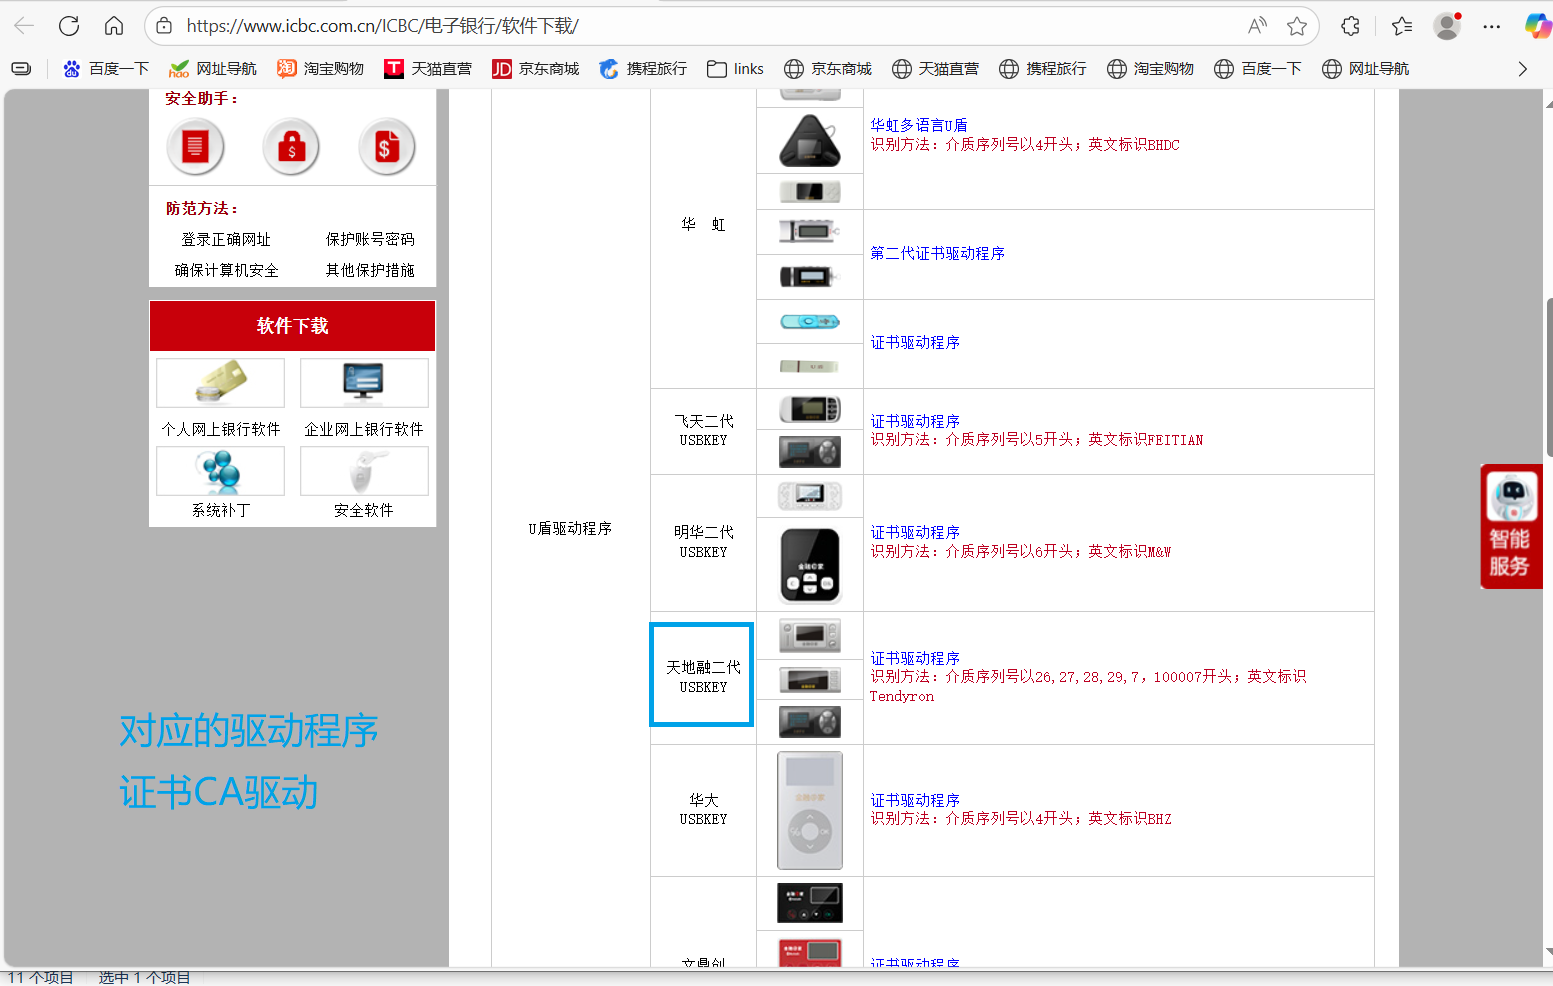Go to browser home page

[x=114, y=26]
